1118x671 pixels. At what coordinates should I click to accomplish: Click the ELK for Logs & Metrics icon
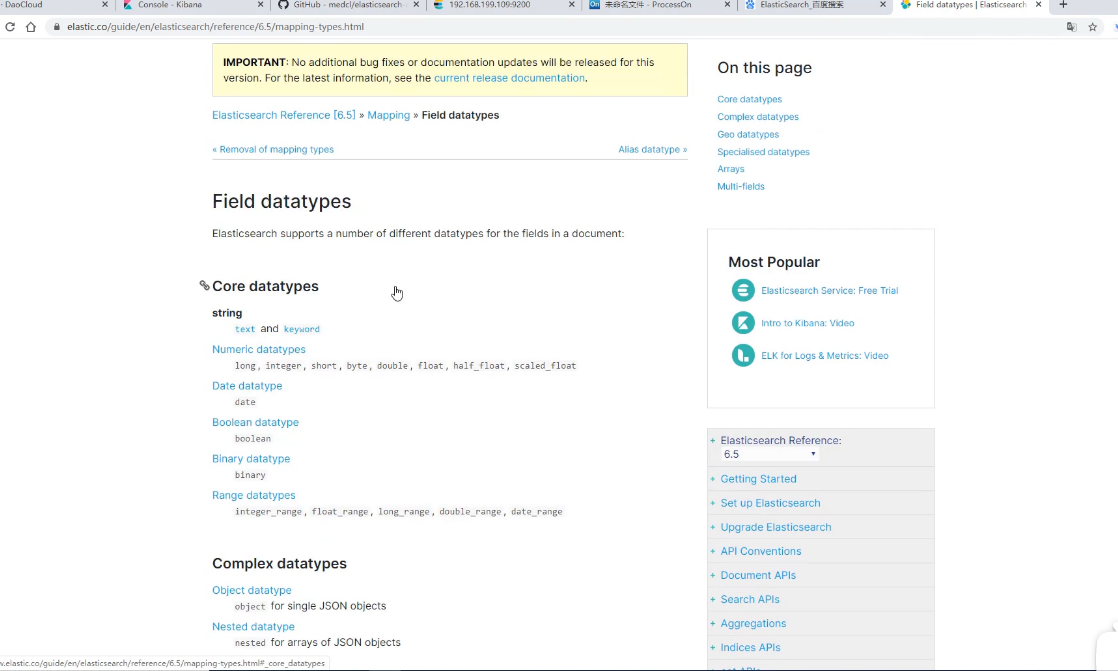pos(743,355)
